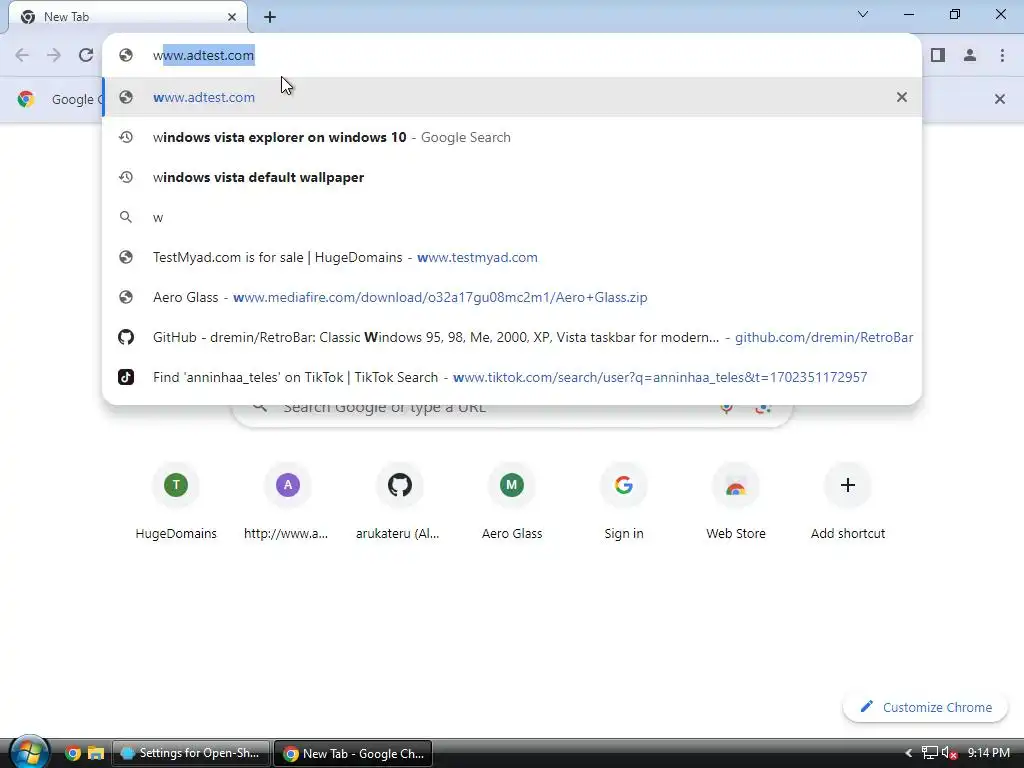Show hidden tray icons arrow
The height and width of the screenshot is (768, 1024).
tap(908, 753)
